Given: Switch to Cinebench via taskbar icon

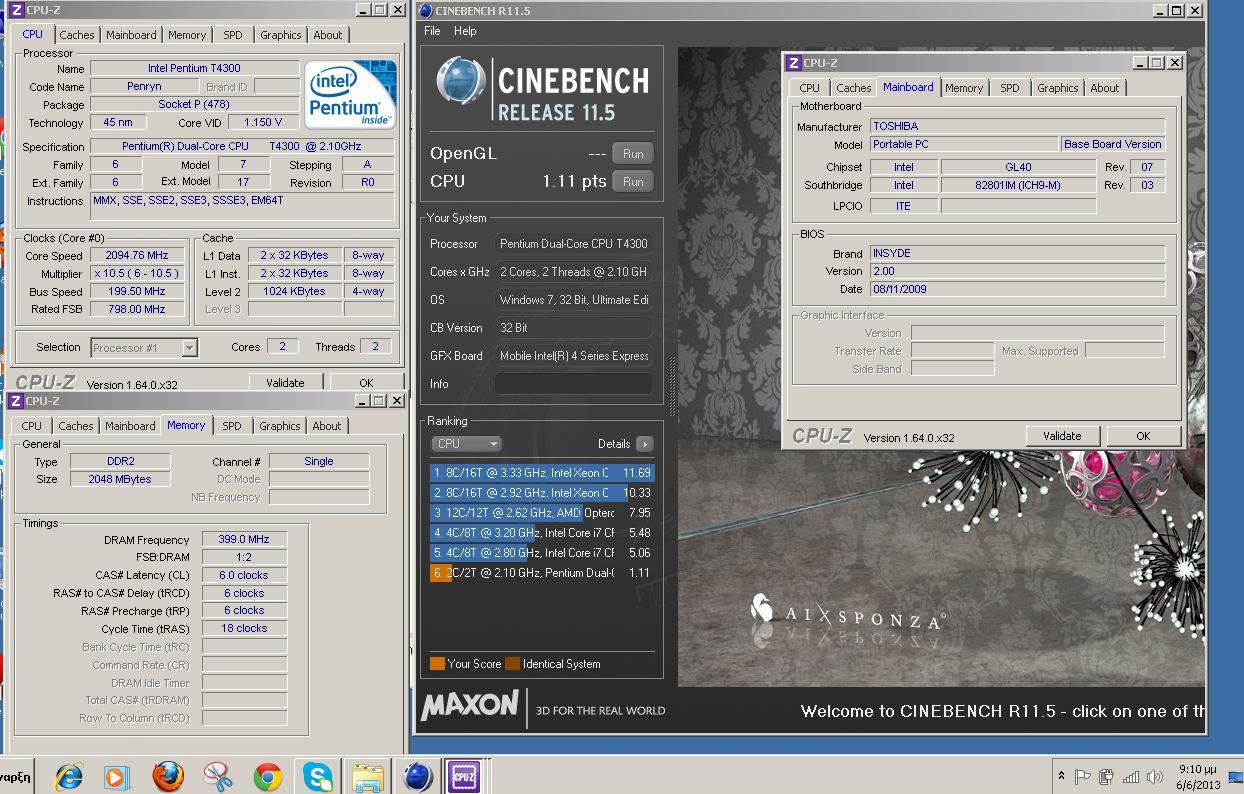Looking at the screenshot, I should [418, 776].
